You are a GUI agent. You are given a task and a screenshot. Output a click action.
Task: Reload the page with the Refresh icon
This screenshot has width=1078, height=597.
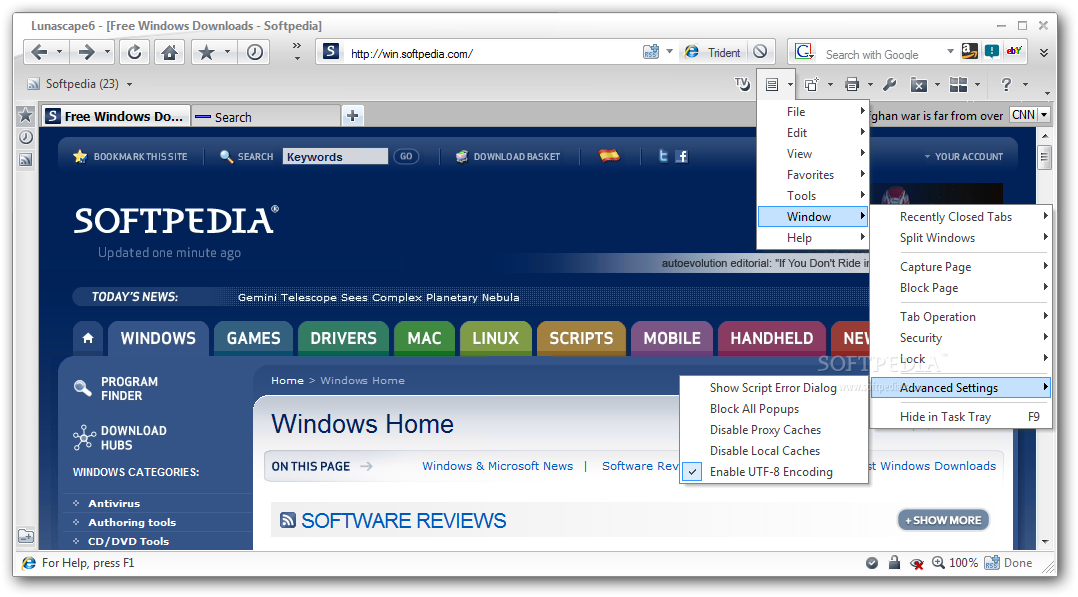[x=135, y=52]
